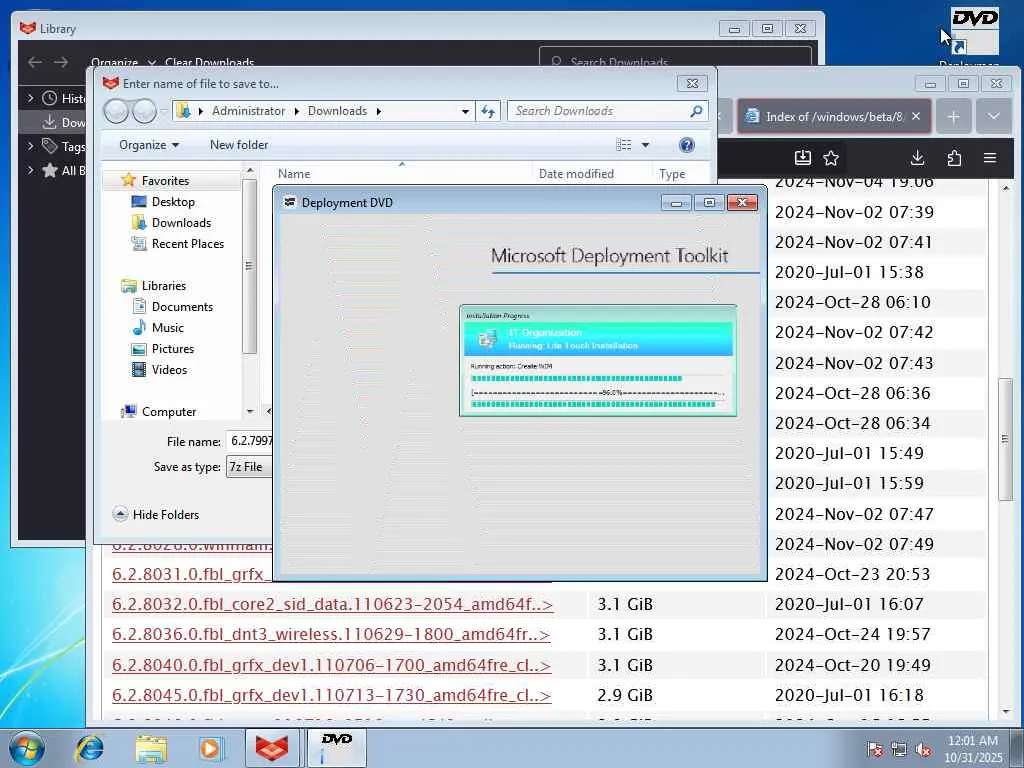Click the Library back arrow
The width and height of the screenshot is (1024, 768).
click(x=35, y=62)
